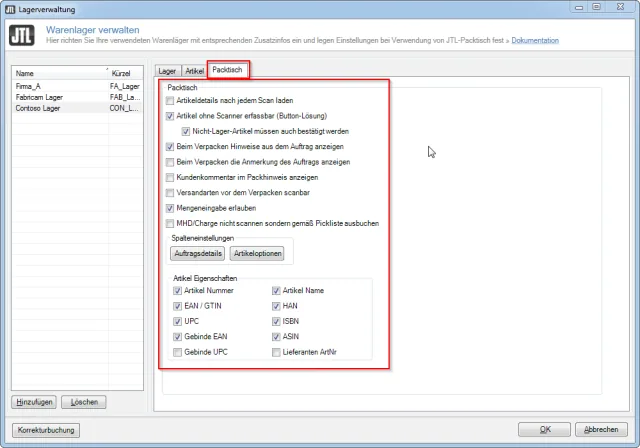This screenshot has height=448, width=640.
Task: Uncheck the ASIN checkbox
Action: click(276, 337)
